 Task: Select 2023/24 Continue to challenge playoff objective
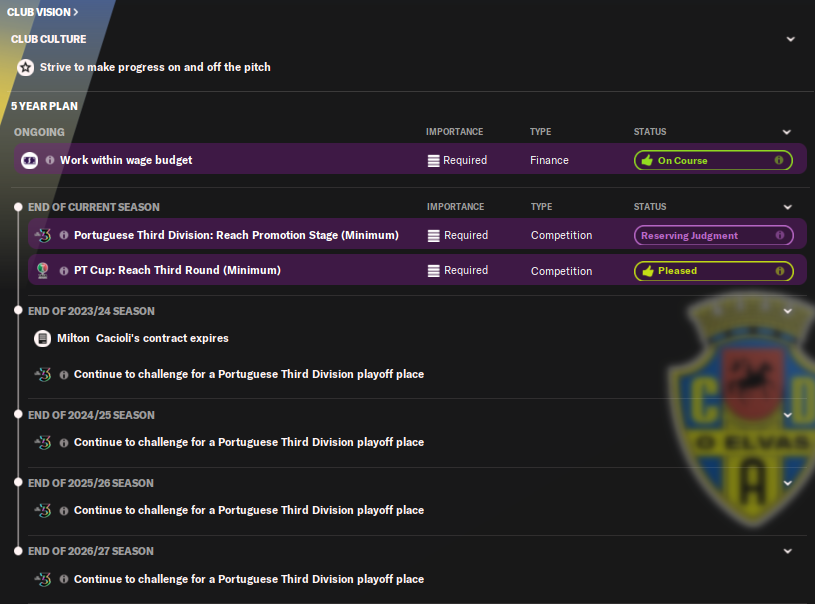coord(248,374)
